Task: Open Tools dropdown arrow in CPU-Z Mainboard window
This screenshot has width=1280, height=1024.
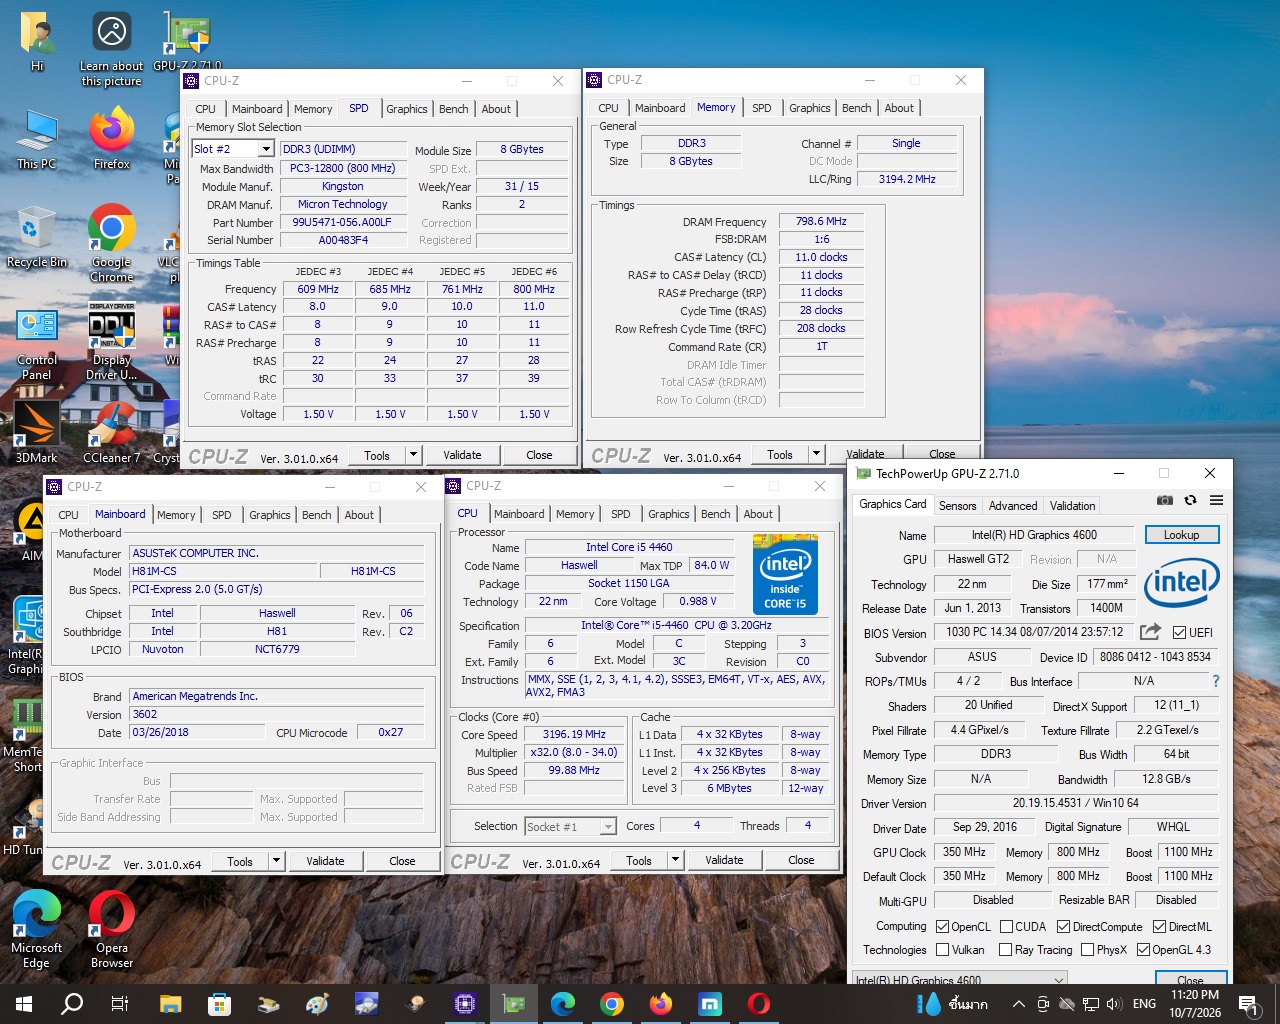Action: [x=275, y=861]
